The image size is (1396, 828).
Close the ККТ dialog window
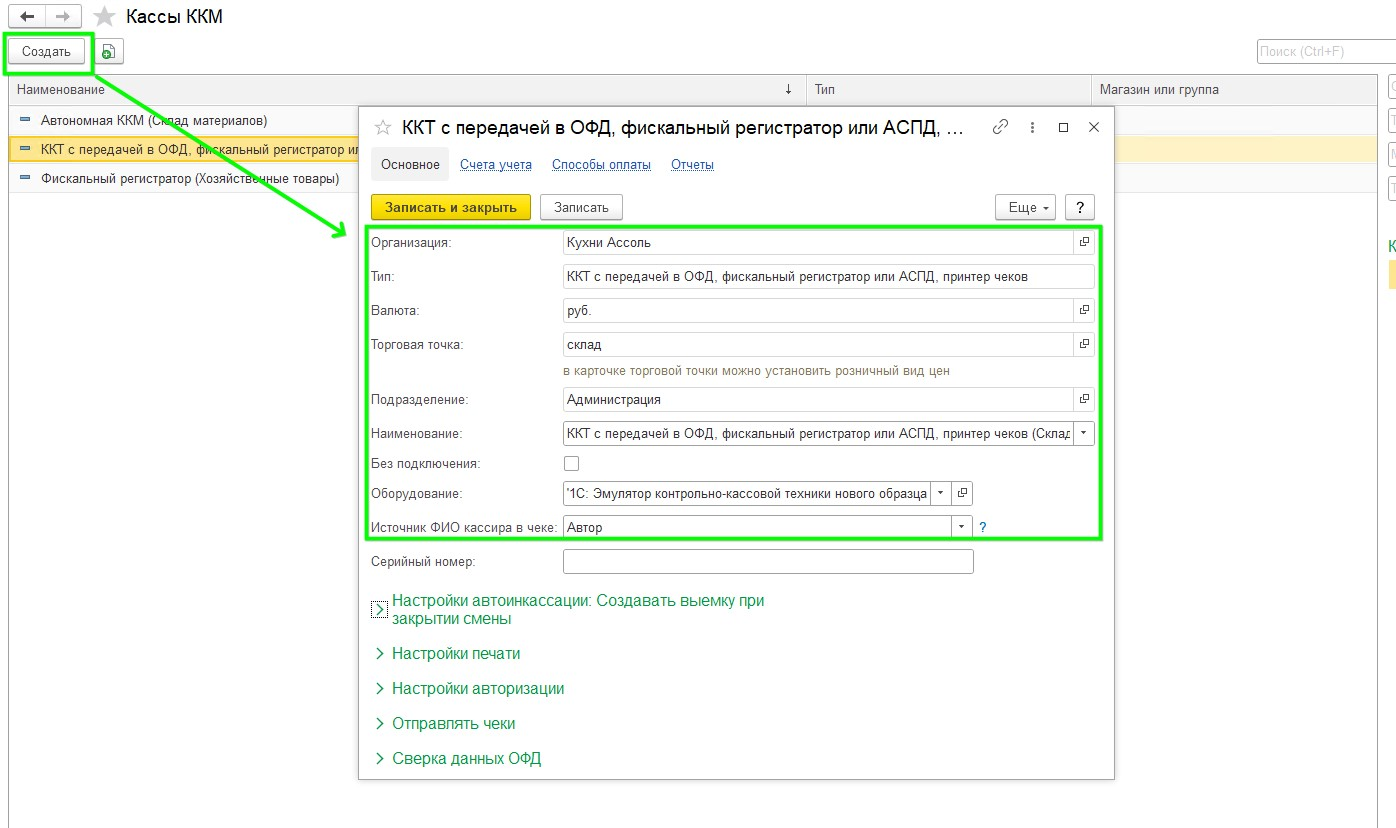pos(1094,128)
